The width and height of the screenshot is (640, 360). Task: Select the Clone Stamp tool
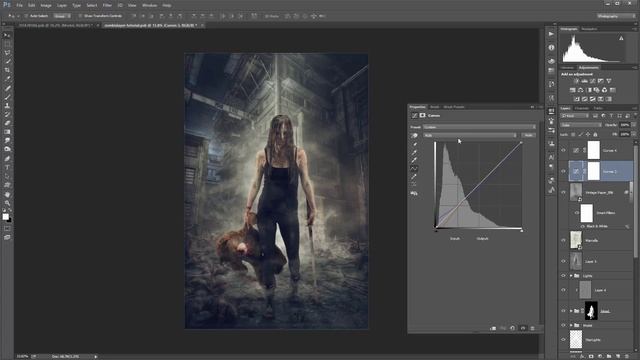tap(7, 105)
